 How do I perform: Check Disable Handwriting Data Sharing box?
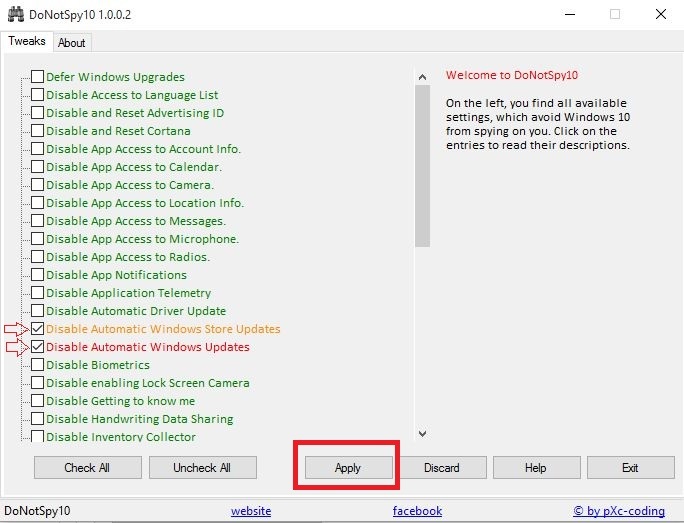coord(38,419)
